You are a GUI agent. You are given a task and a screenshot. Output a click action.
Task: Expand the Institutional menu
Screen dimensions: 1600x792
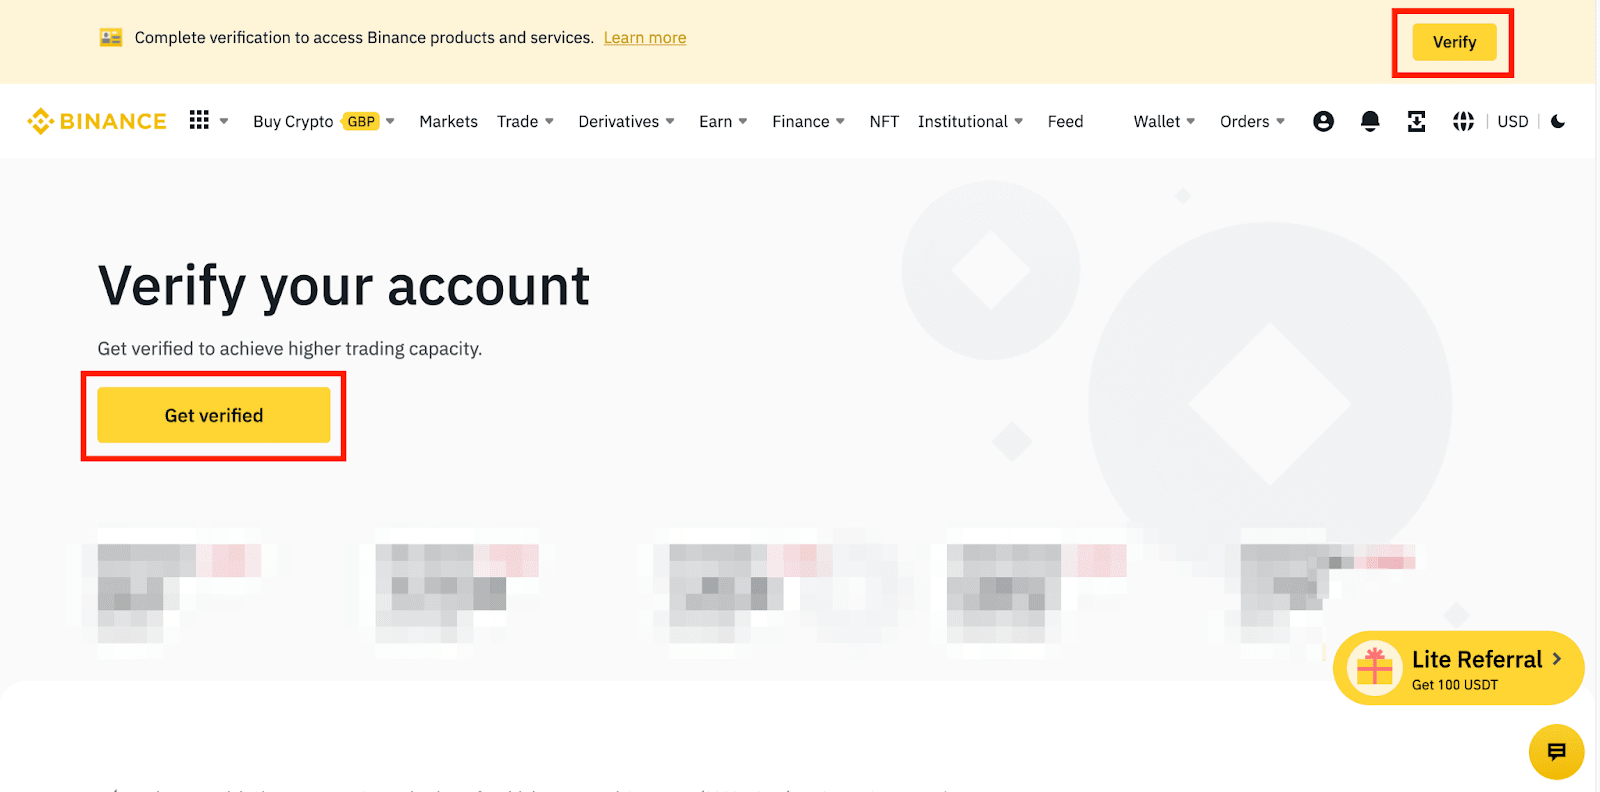coord(970,121)
